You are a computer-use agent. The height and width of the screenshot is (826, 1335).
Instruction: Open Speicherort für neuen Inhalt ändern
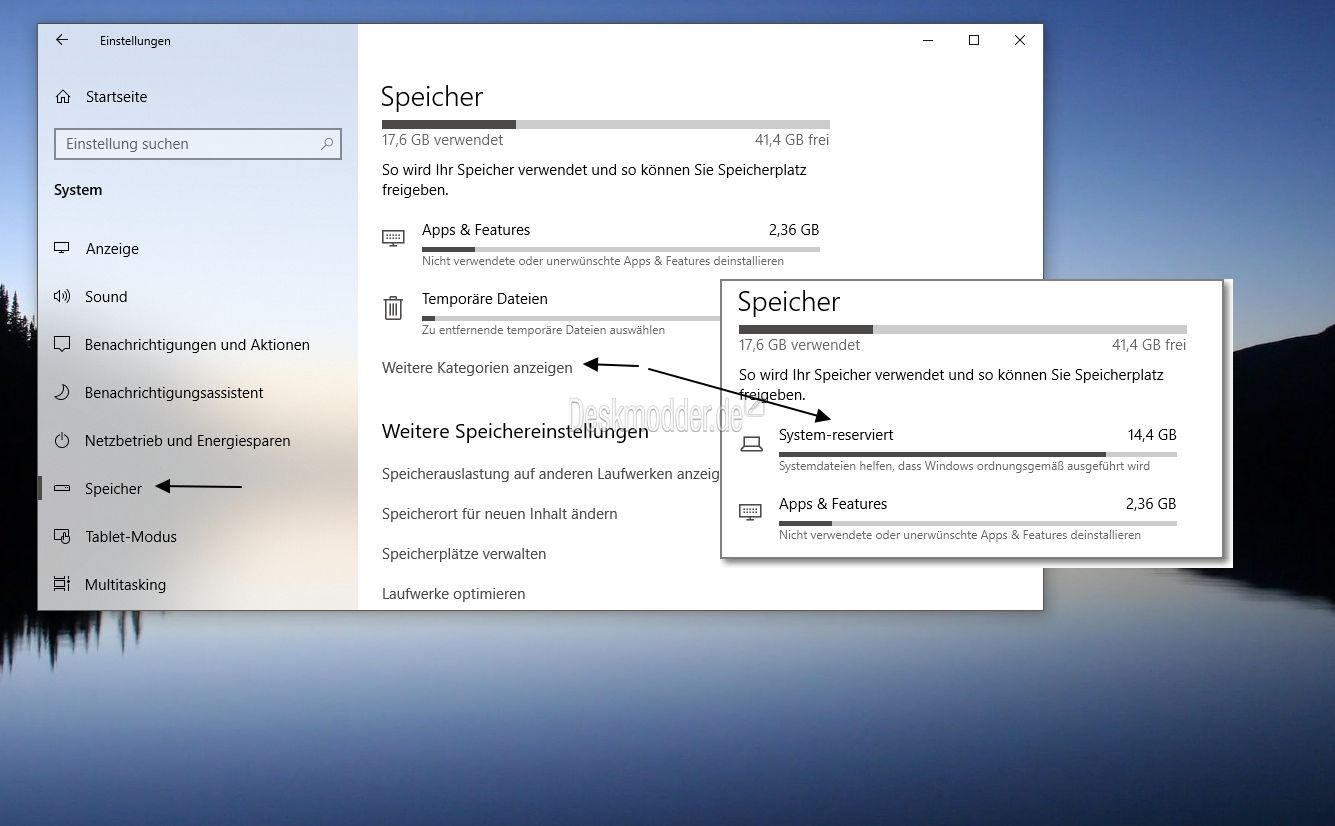click(499, 514)
